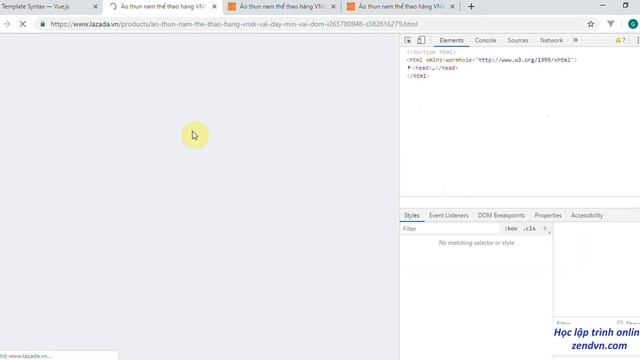The width and height of the screenshot is (640, 360).
Task: Open the Accessibility sidebar tab
Action: coord(587,216)
